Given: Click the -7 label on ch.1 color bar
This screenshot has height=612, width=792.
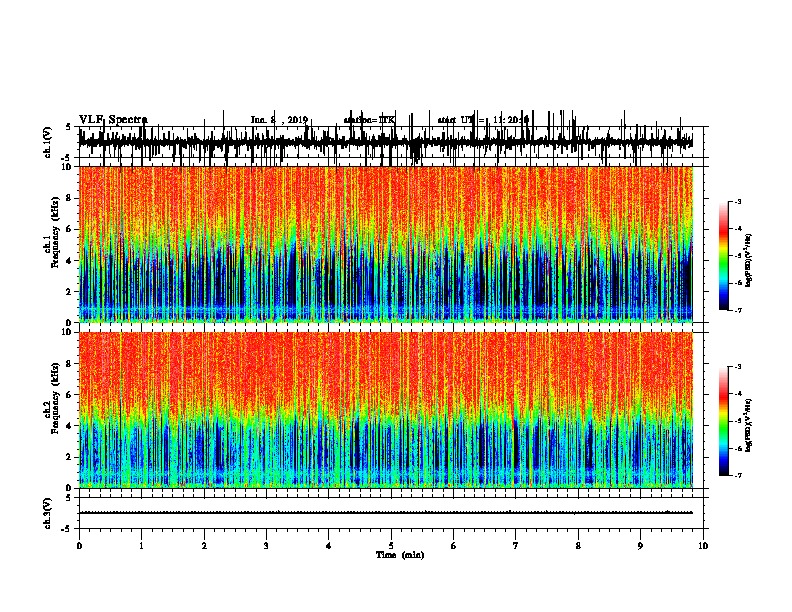Looking at the screenshot, I should [x=737, y=310].
